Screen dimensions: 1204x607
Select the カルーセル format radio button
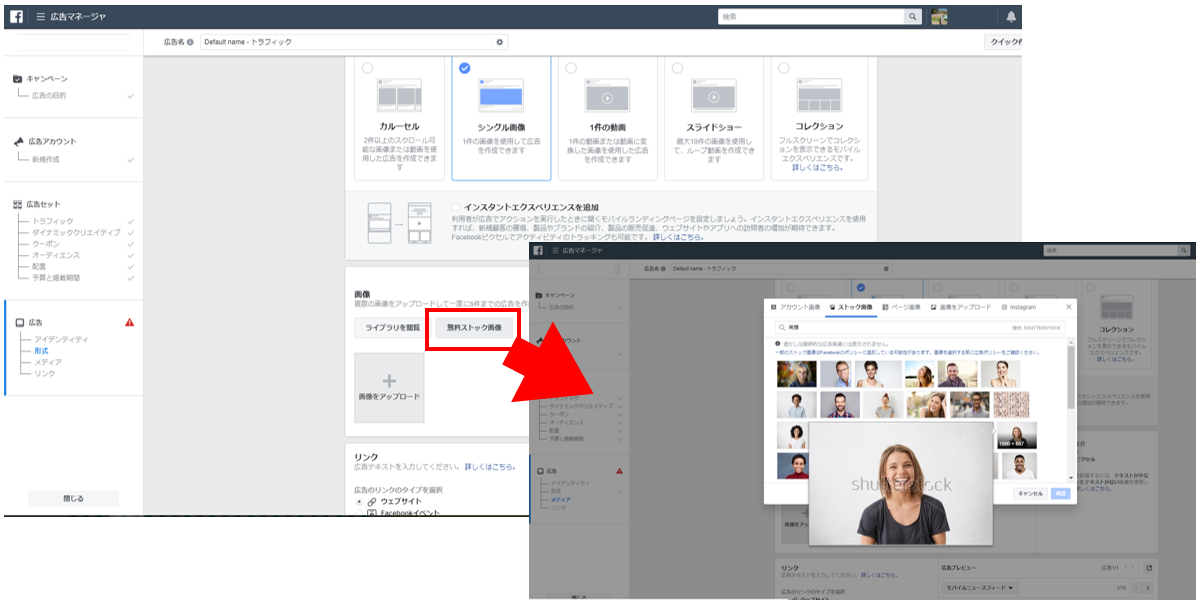click(x=367, y=68)
